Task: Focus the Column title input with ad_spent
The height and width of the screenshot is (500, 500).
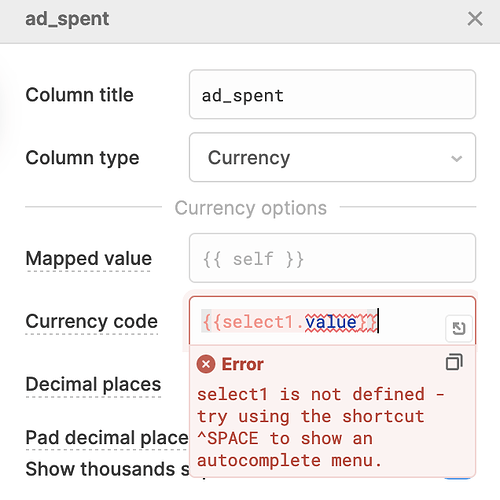Action: tap(332, 94)
